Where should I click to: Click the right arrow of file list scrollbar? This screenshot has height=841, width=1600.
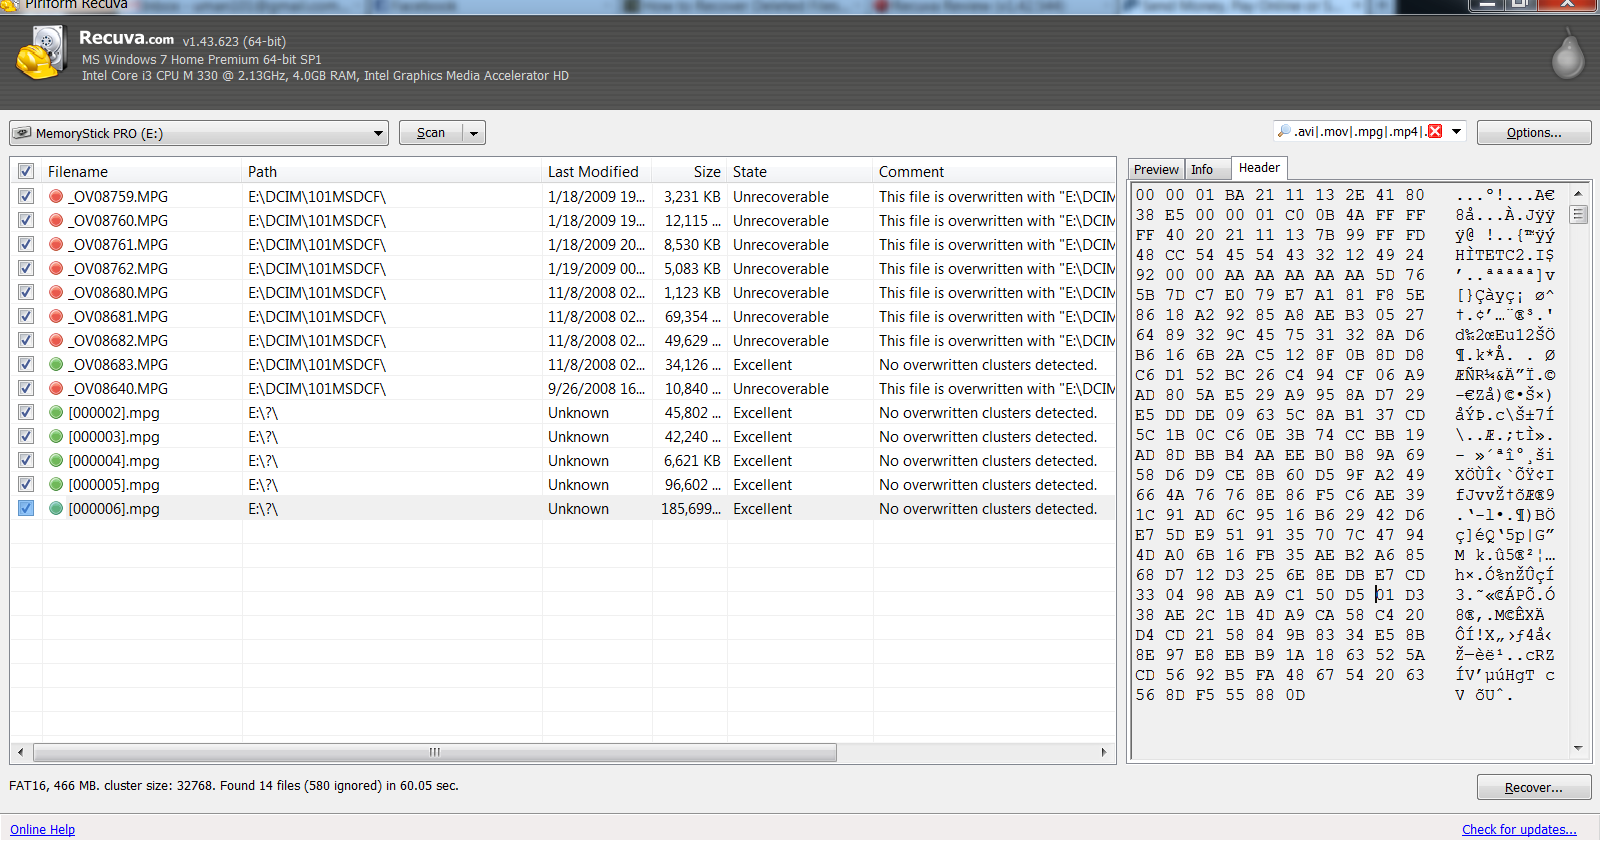(1104, 752)
